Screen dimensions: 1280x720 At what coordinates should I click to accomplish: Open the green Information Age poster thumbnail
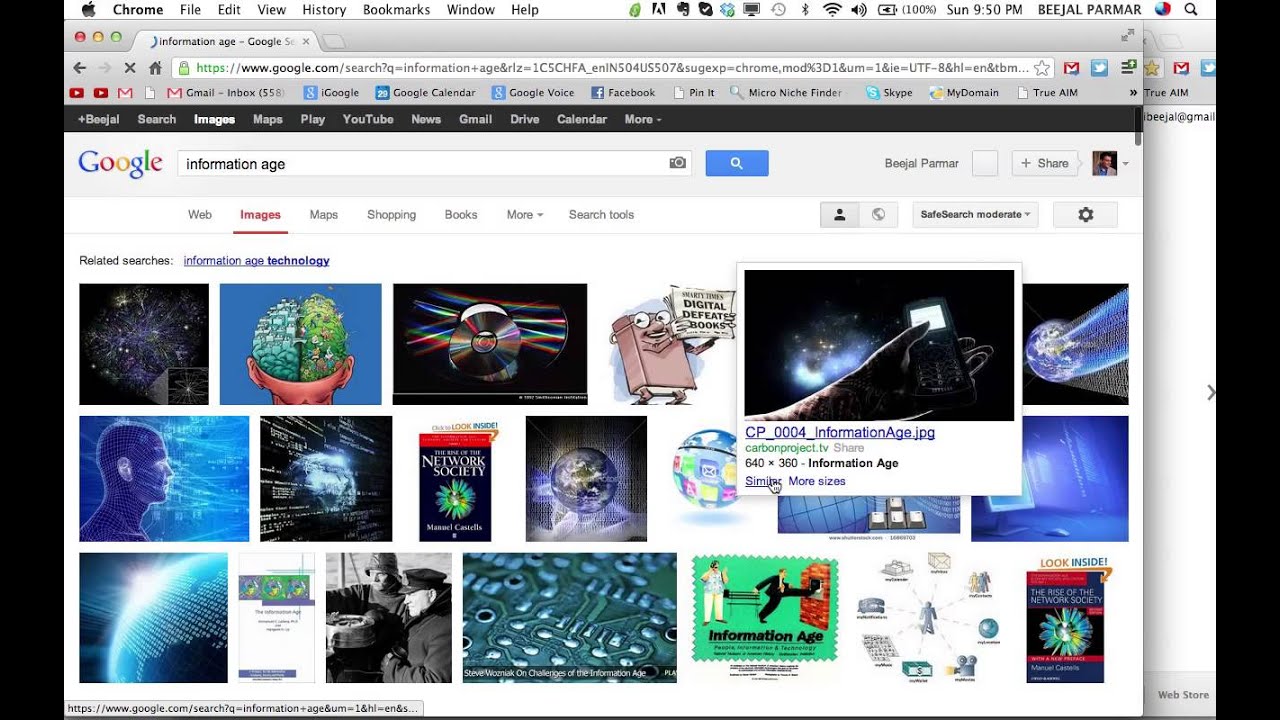[x=764, y=618]
